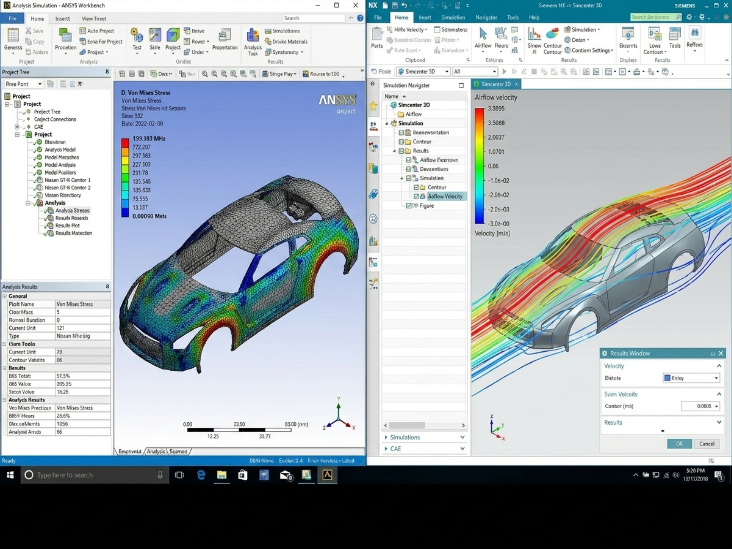
Task: Click the Contour Contour icon in Simcenter
Action: point(552,41)
